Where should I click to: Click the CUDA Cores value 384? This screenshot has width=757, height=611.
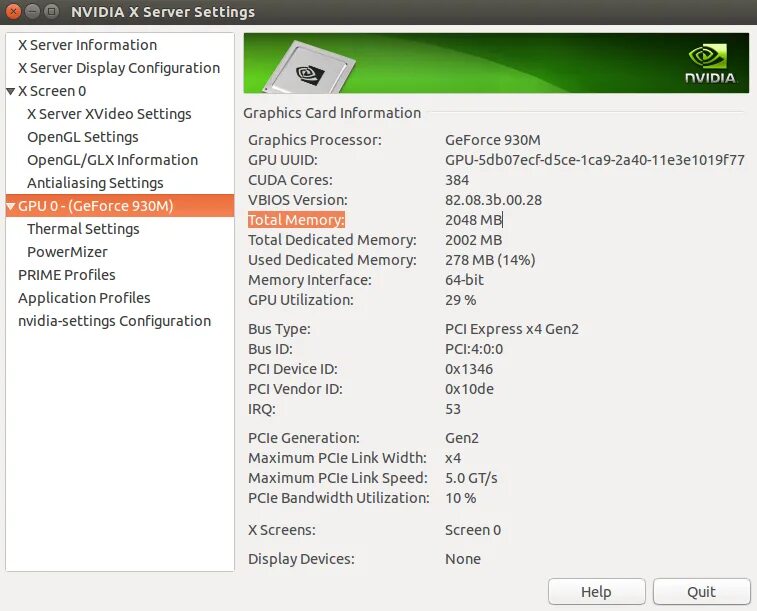[457, 180]
